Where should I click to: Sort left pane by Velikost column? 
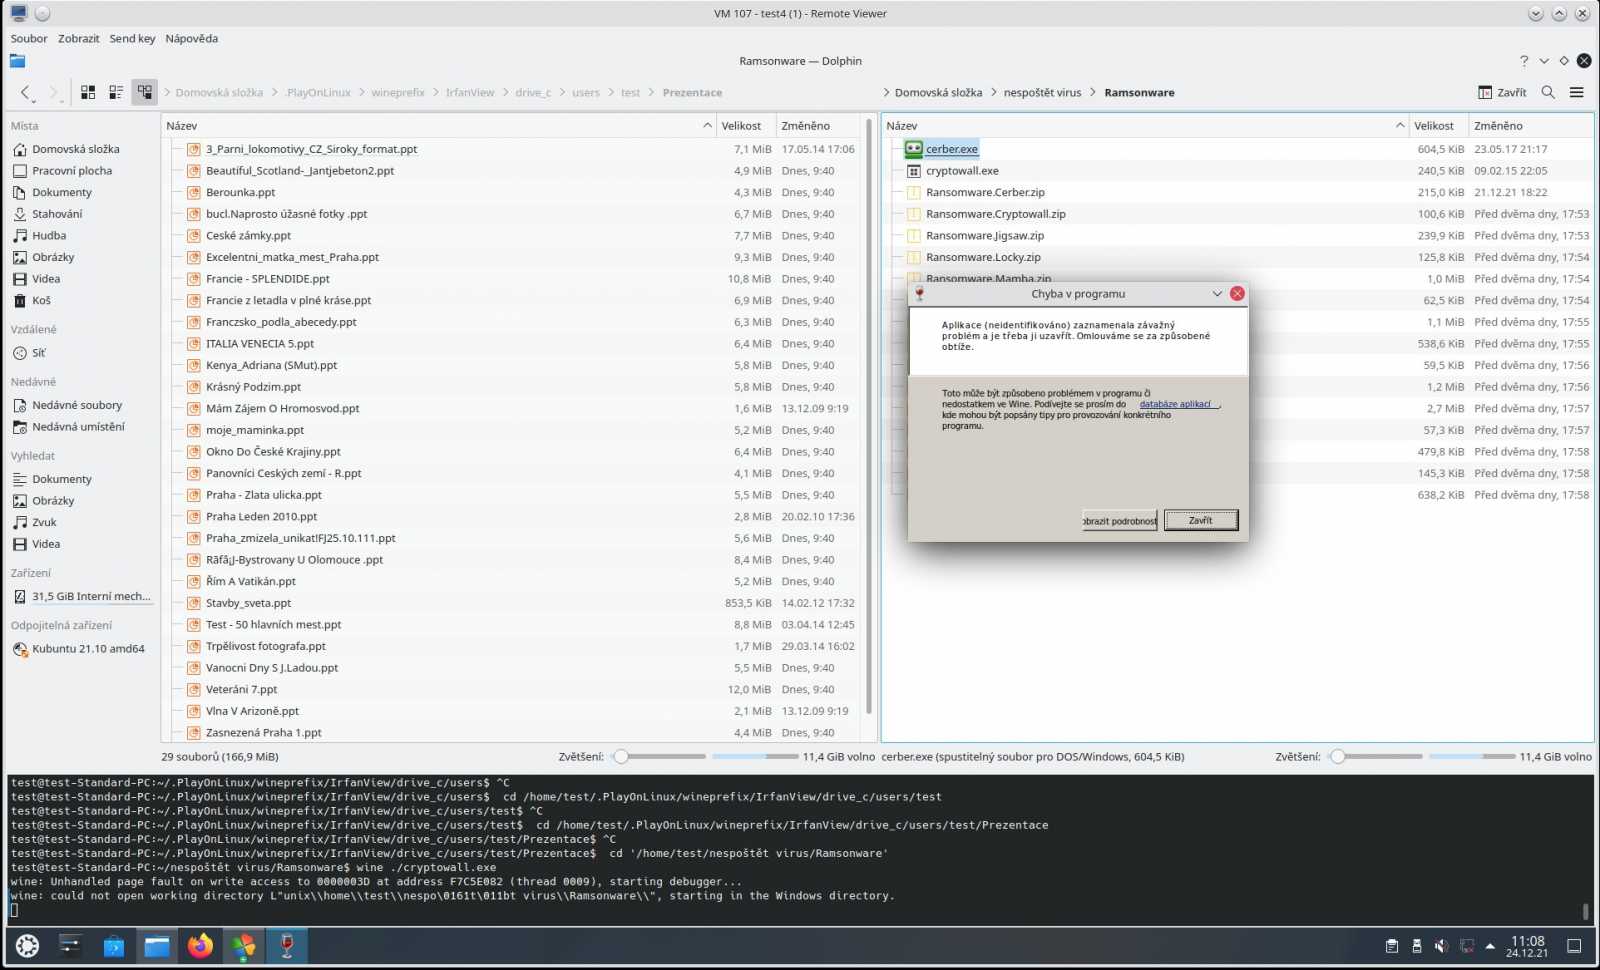coord(745,126)
